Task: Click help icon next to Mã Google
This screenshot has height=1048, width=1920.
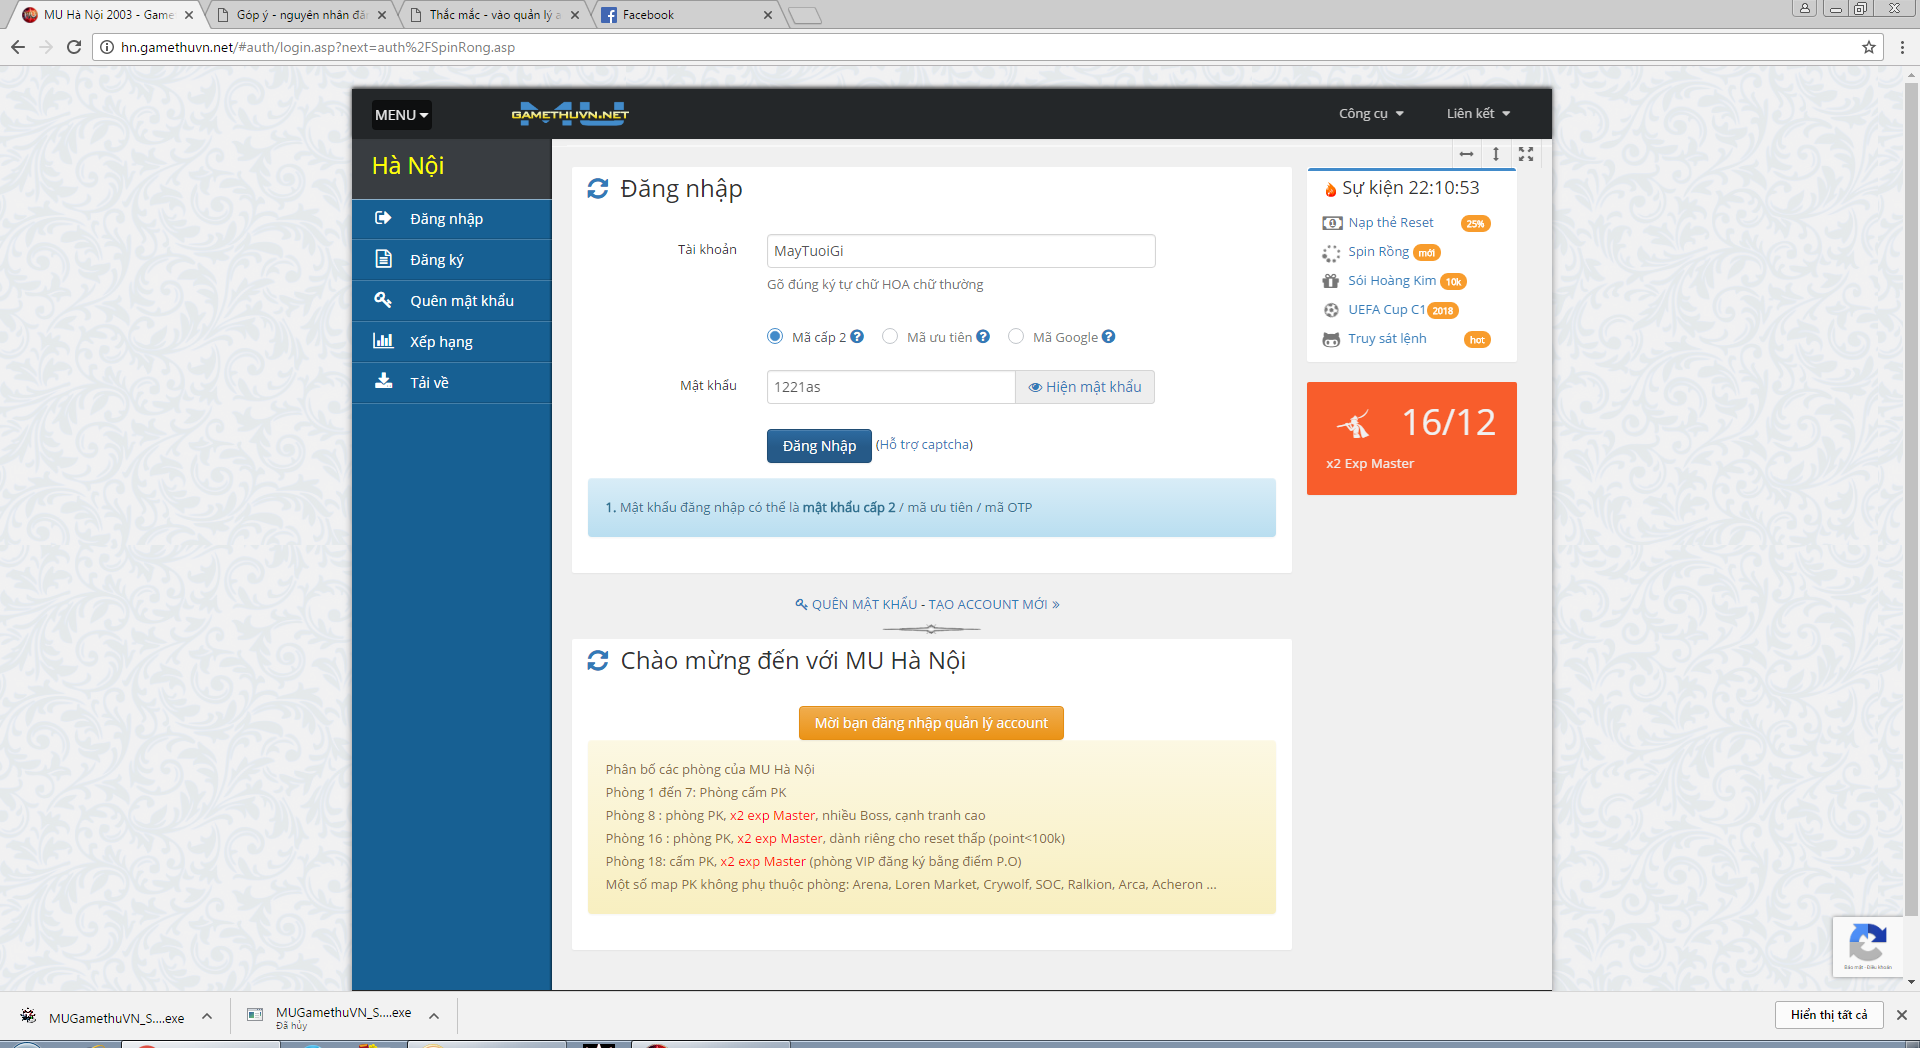Action: 1108,337
